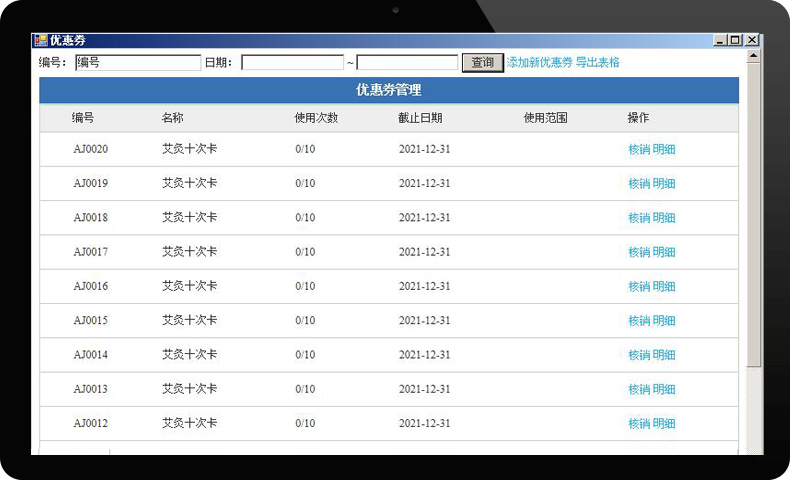Select the AJ0012 code cell
Screen dimensions: 790x480
click(x=91, y=423)
